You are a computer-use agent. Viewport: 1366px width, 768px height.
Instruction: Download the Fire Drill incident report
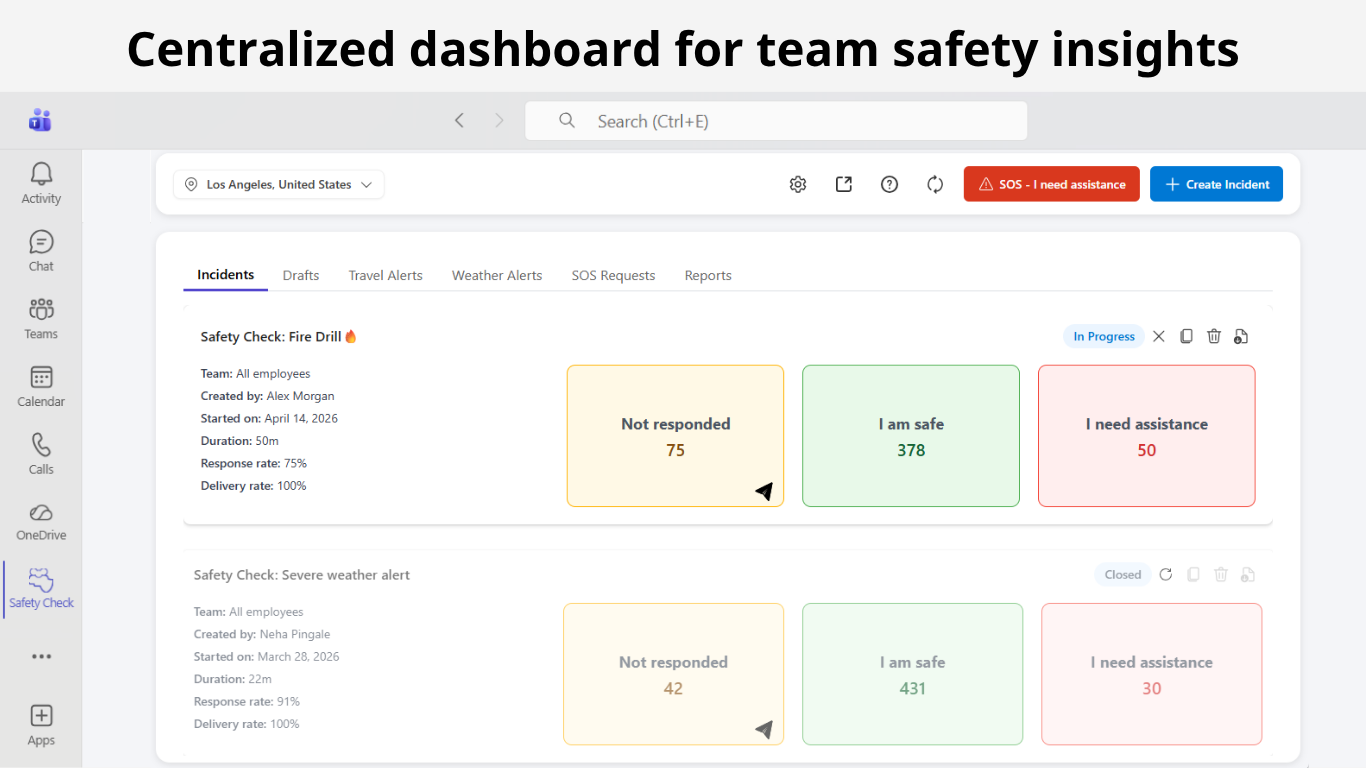coord(1241,336)
